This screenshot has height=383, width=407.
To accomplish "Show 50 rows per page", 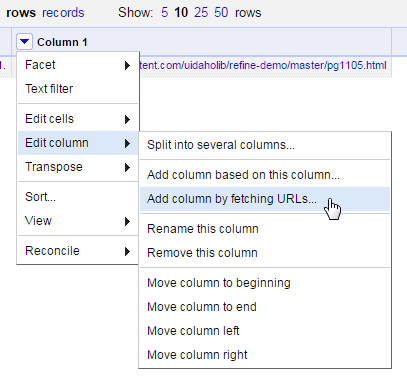I will [x=221, y=13].
